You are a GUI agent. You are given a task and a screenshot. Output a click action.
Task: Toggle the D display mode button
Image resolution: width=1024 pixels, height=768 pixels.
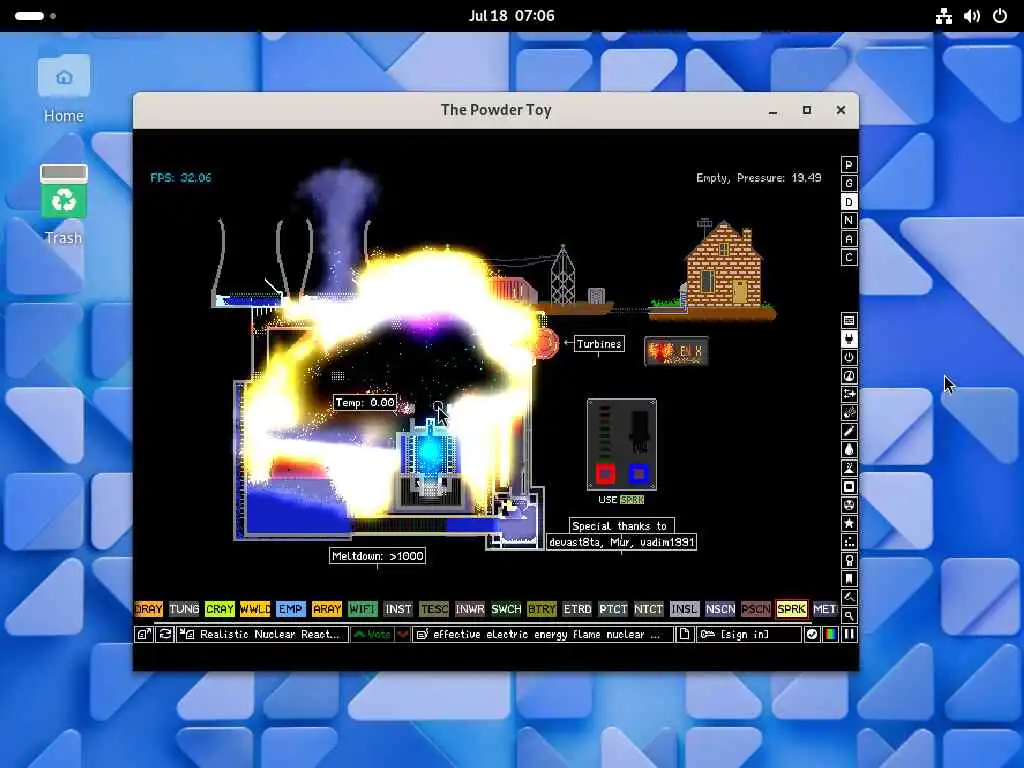tap(849, 202)
